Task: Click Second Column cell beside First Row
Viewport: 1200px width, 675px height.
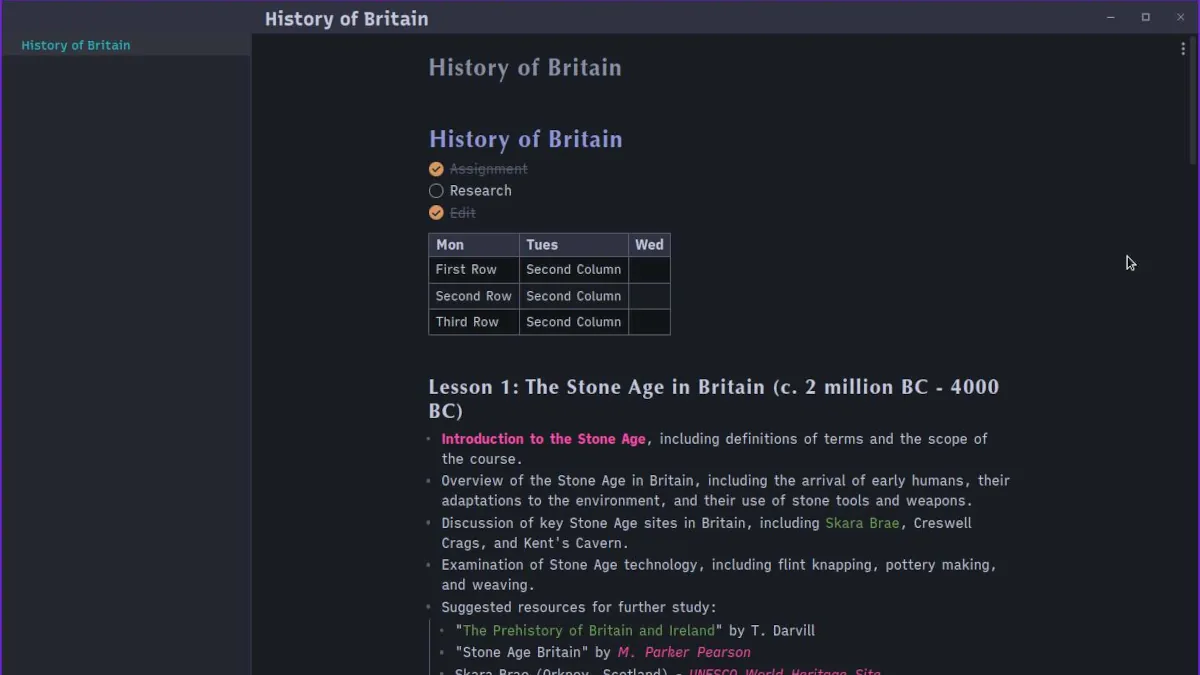Action: pos(574,270)
